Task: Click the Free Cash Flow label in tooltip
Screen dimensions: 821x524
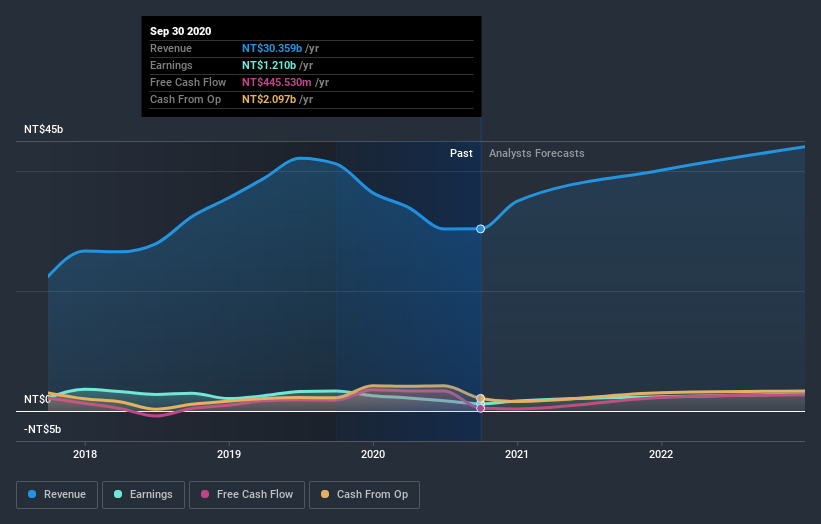Action: [x=188, y=82]
